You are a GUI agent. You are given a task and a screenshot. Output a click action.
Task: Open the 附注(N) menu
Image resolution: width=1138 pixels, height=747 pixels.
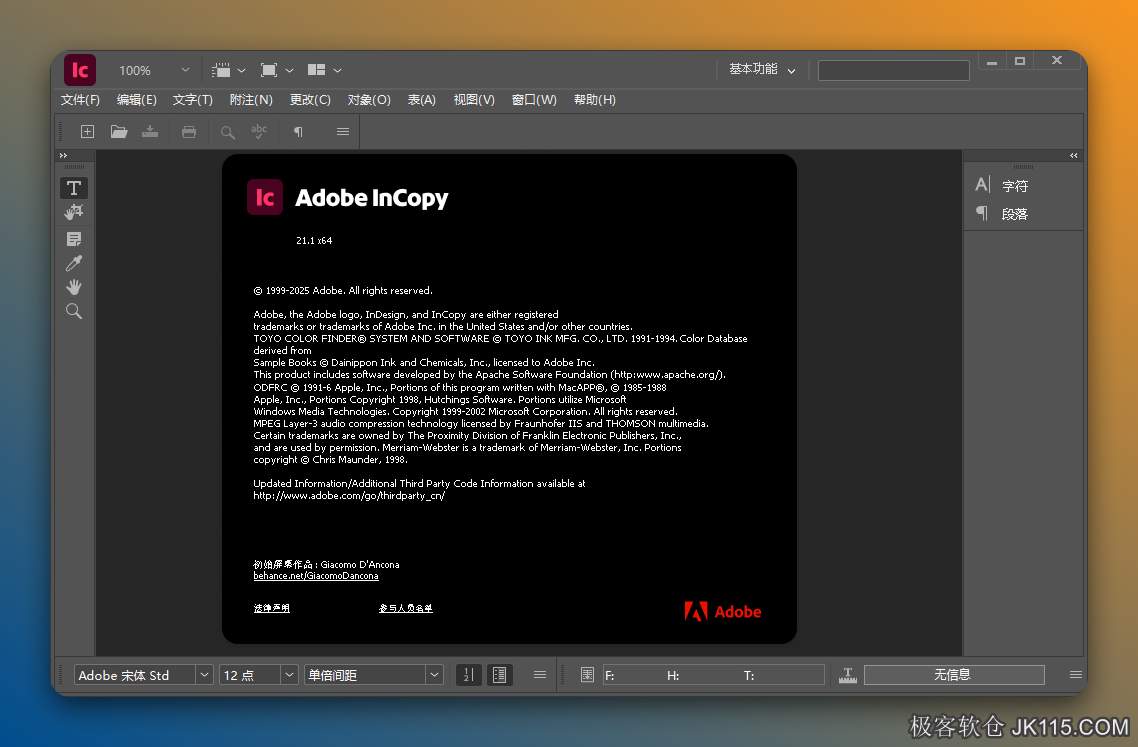pyautogui.click(x=251, y=99)
